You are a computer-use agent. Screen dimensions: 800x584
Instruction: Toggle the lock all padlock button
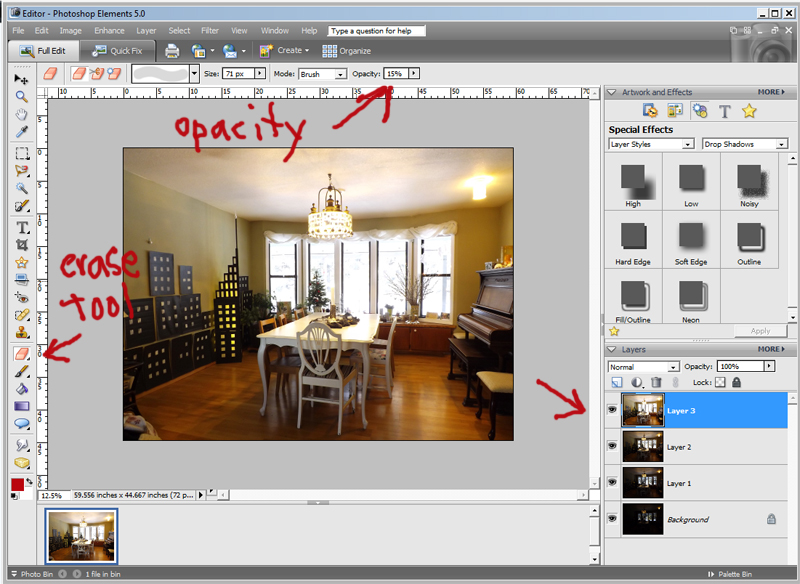pos(736,382)
